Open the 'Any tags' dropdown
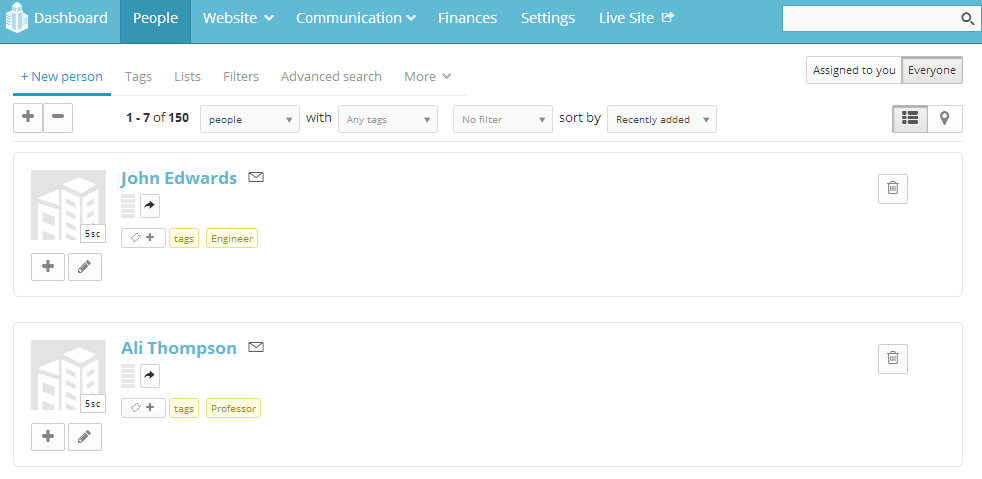982x479 pixels. click(x=387, y=119)
